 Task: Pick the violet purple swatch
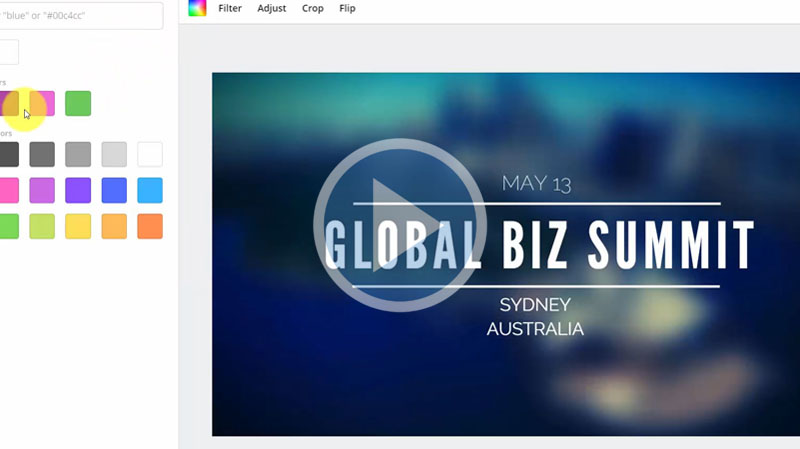[78, 190]
